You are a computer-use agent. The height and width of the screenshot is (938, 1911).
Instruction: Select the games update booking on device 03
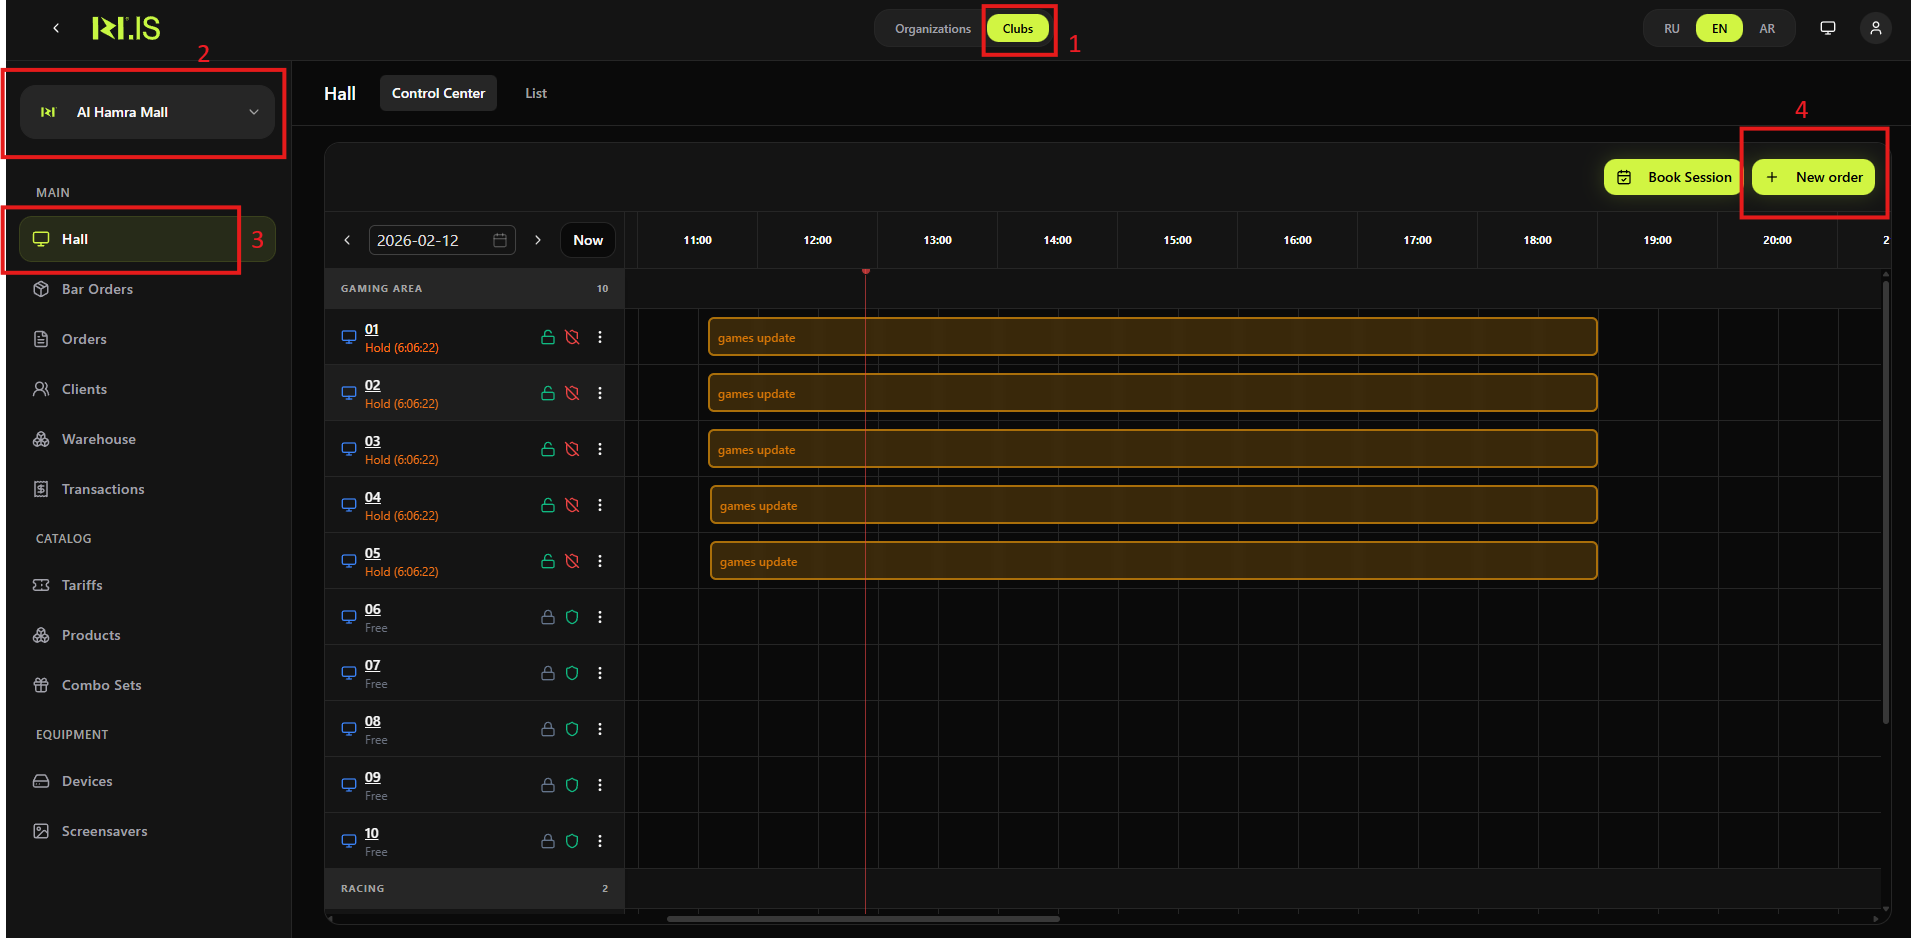1151,449
